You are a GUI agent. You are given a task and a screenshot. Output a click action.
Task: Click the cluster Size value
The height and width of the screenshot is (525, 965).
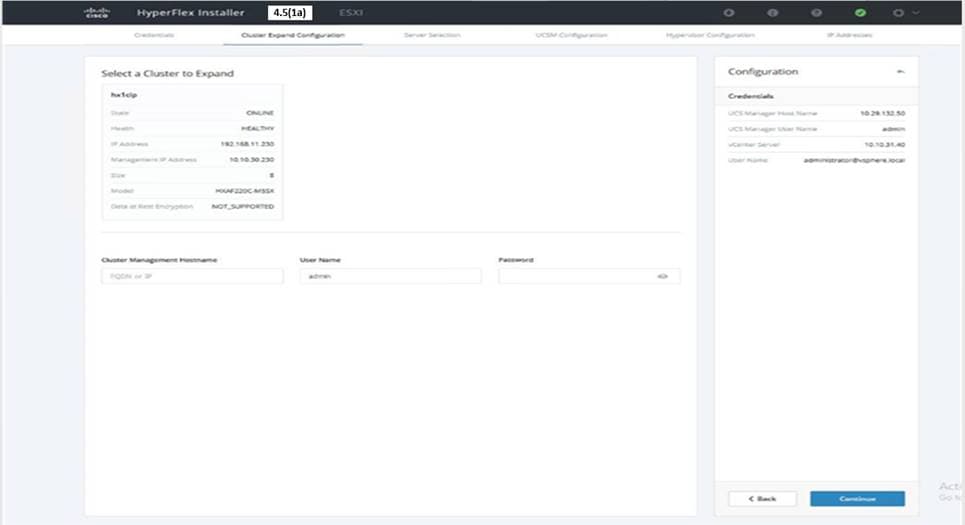[x=271, y=175]
